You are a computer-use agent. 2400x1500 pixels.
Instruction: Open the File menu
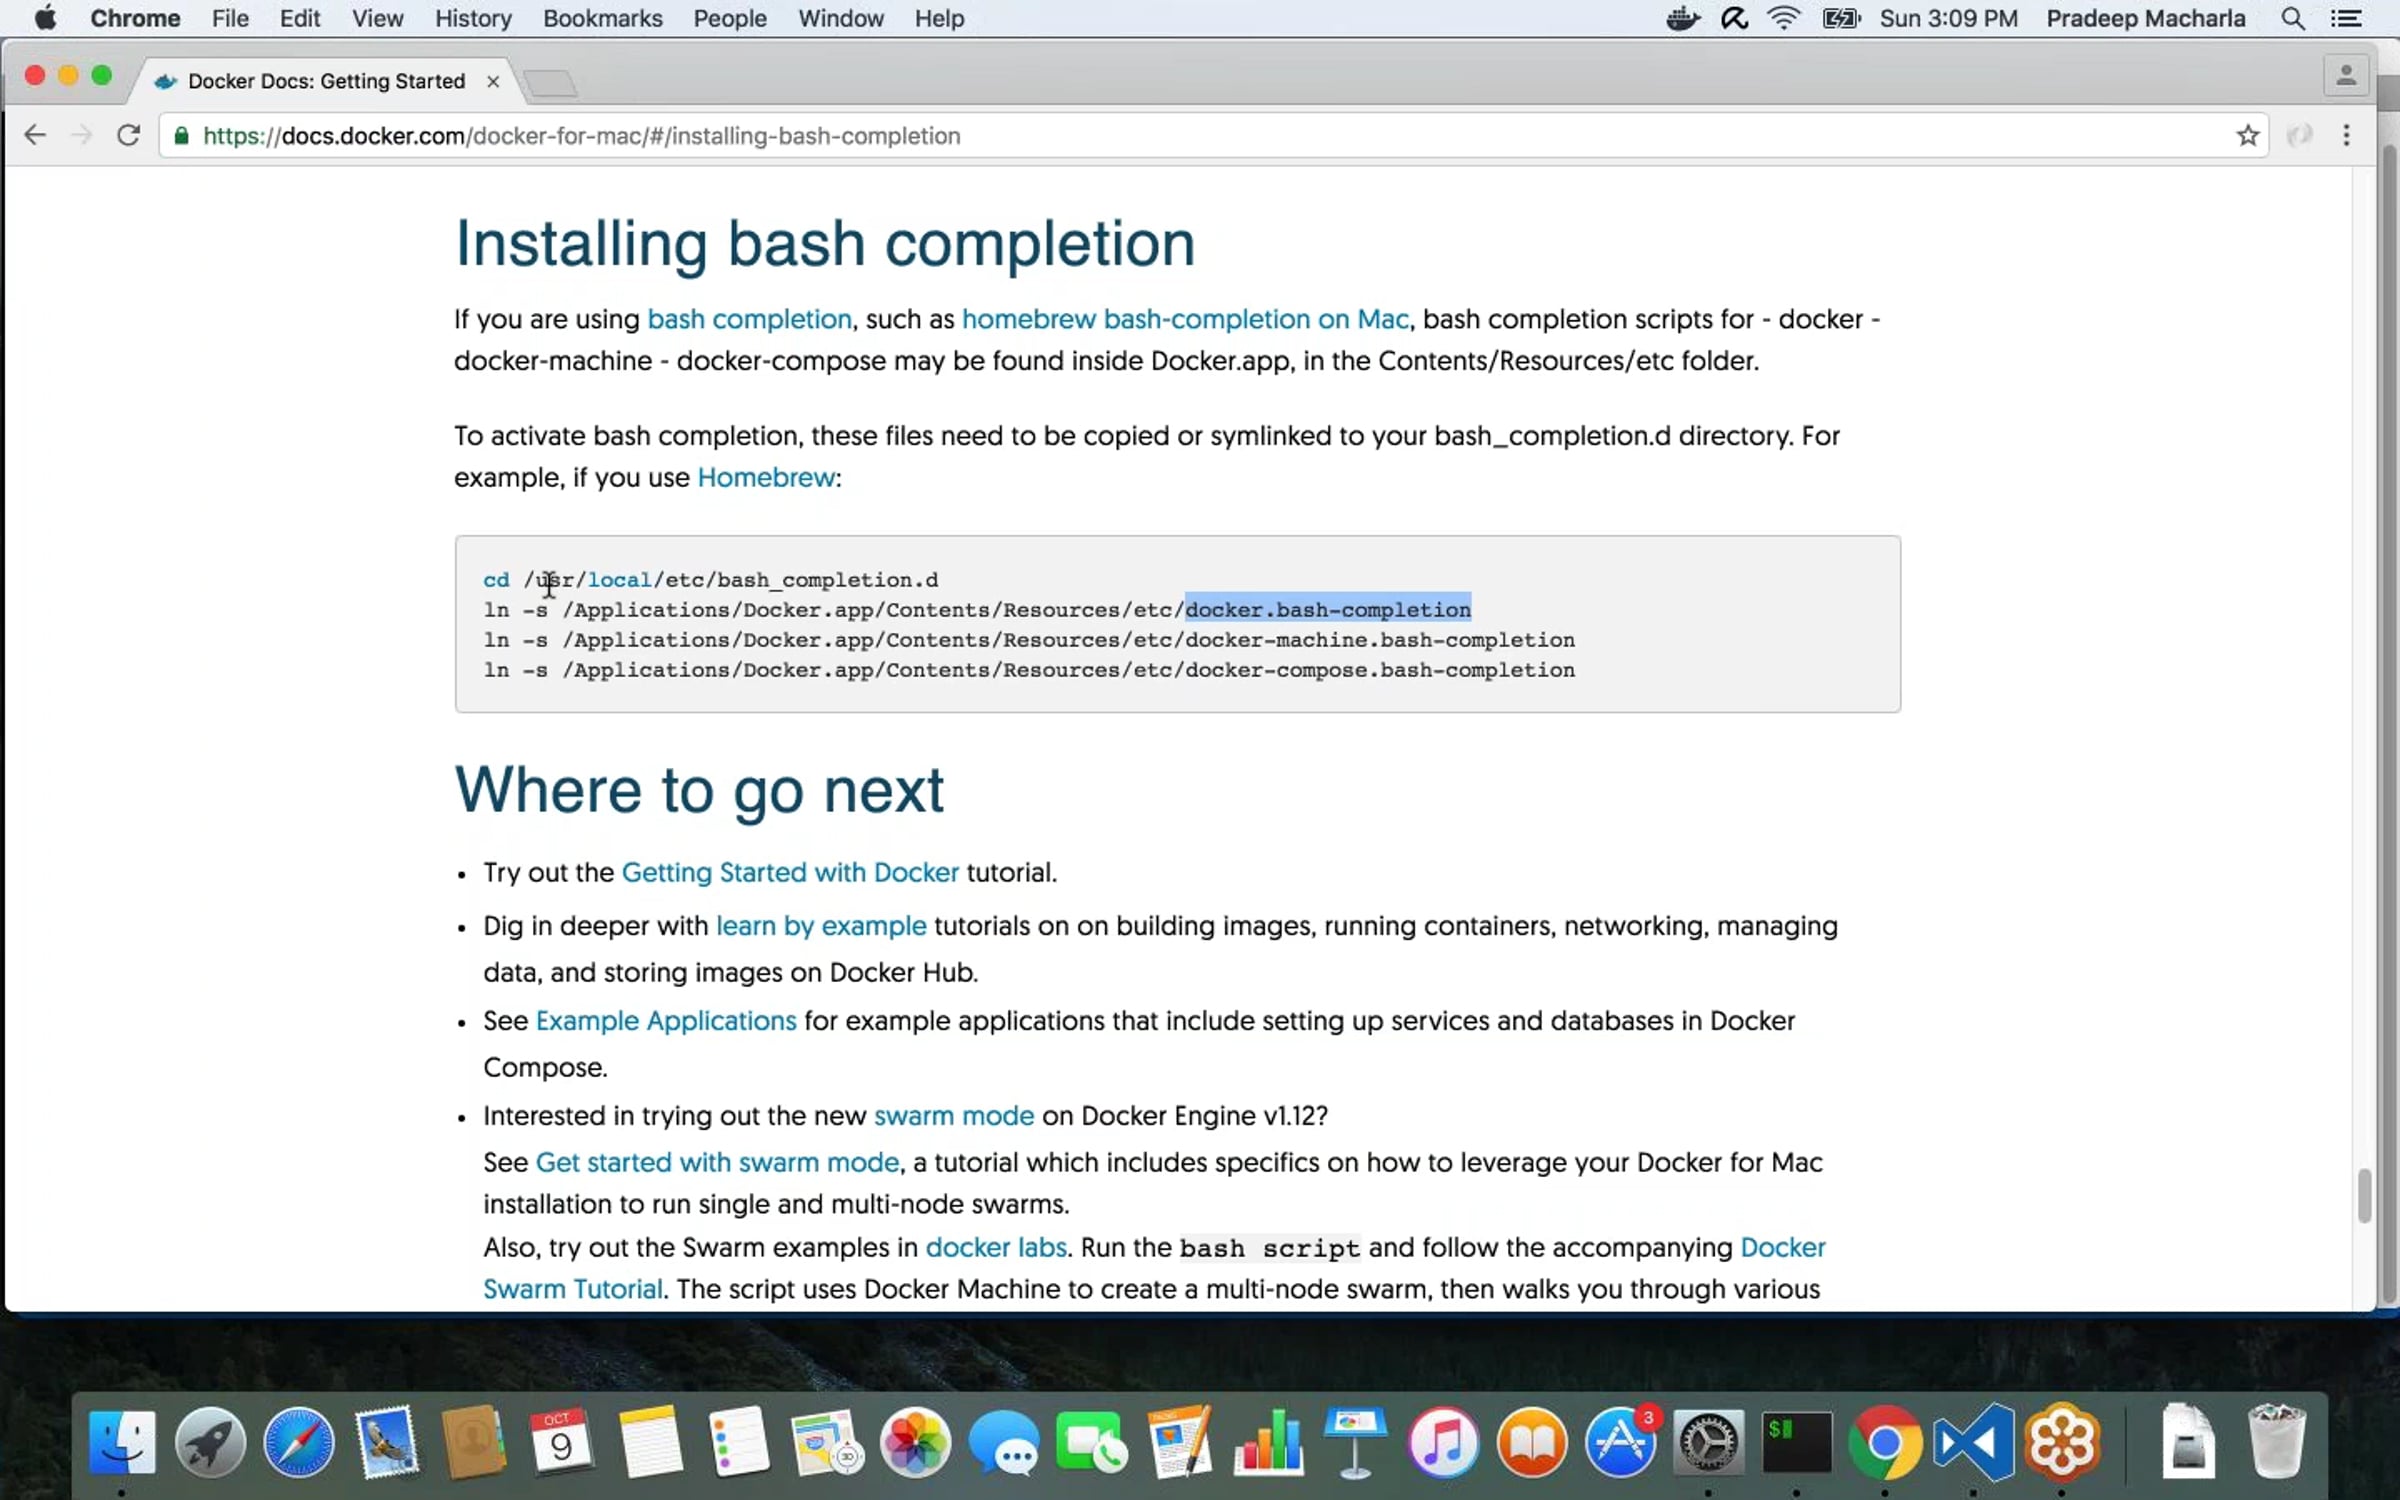click(x=230, y=18)
